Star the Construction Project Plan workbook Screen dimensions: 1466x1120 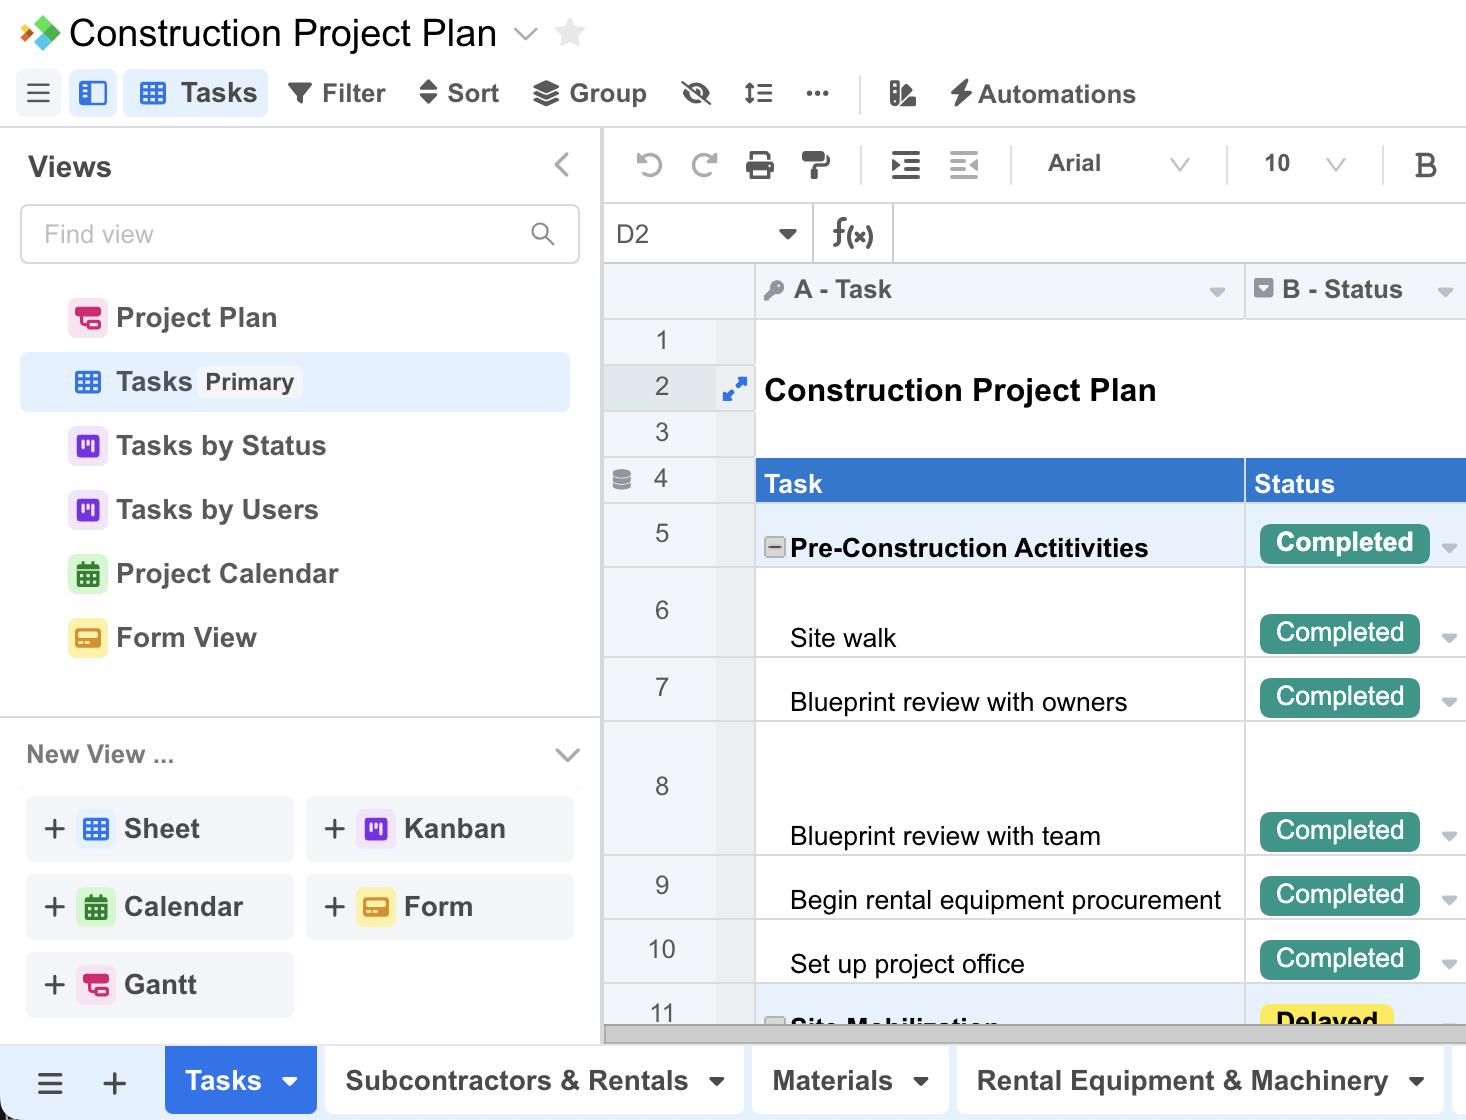click(x=570, y=33)
